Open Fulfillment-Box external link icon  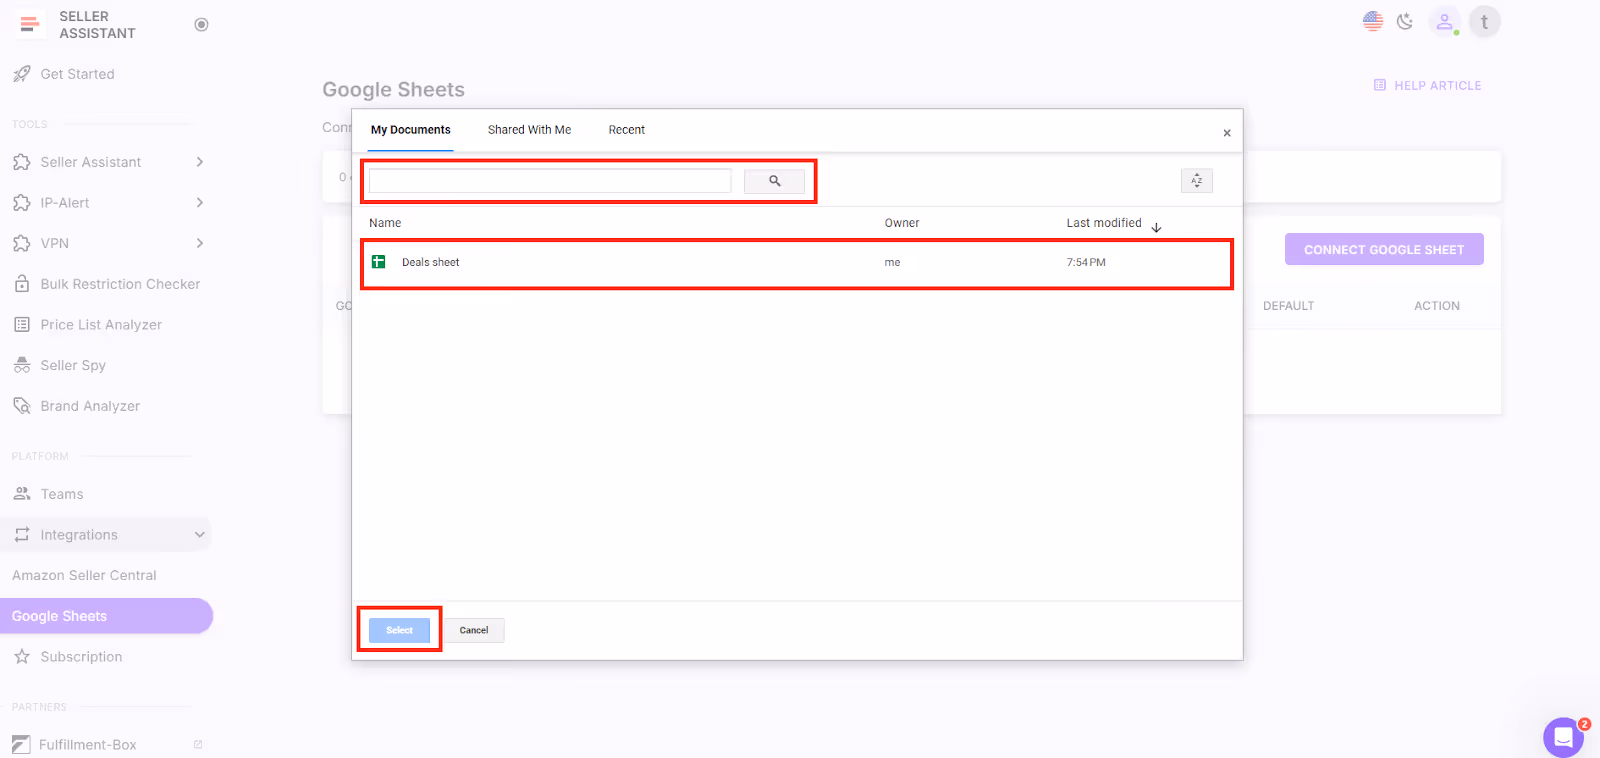pos(198,745)
